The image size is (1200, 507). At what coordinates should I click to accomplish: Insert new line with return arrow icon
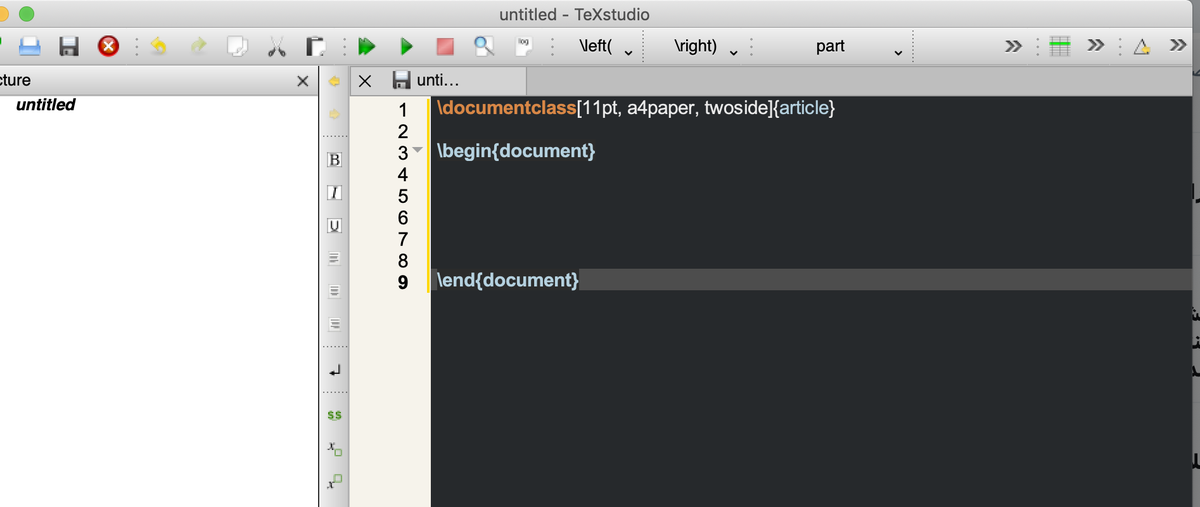tap(335, 369)
